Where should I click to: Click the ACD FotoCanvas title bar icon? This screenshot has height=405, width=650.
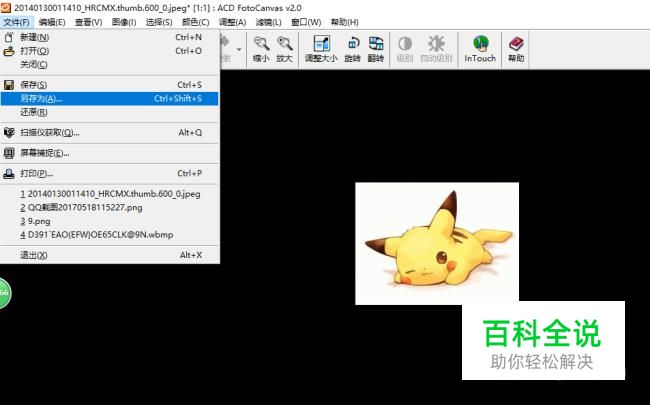coord(6,7)
